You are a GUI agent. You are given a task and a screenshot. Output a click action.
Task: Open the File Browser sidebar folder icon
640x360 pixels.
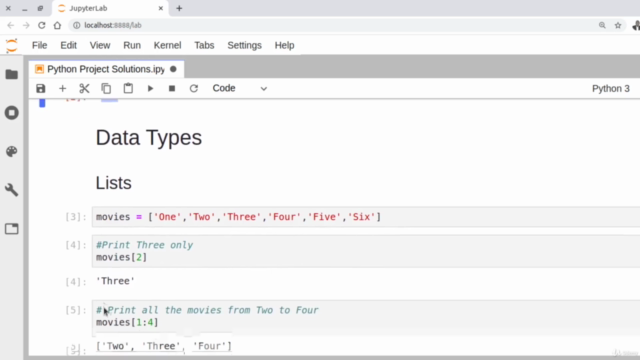point(11,74)
